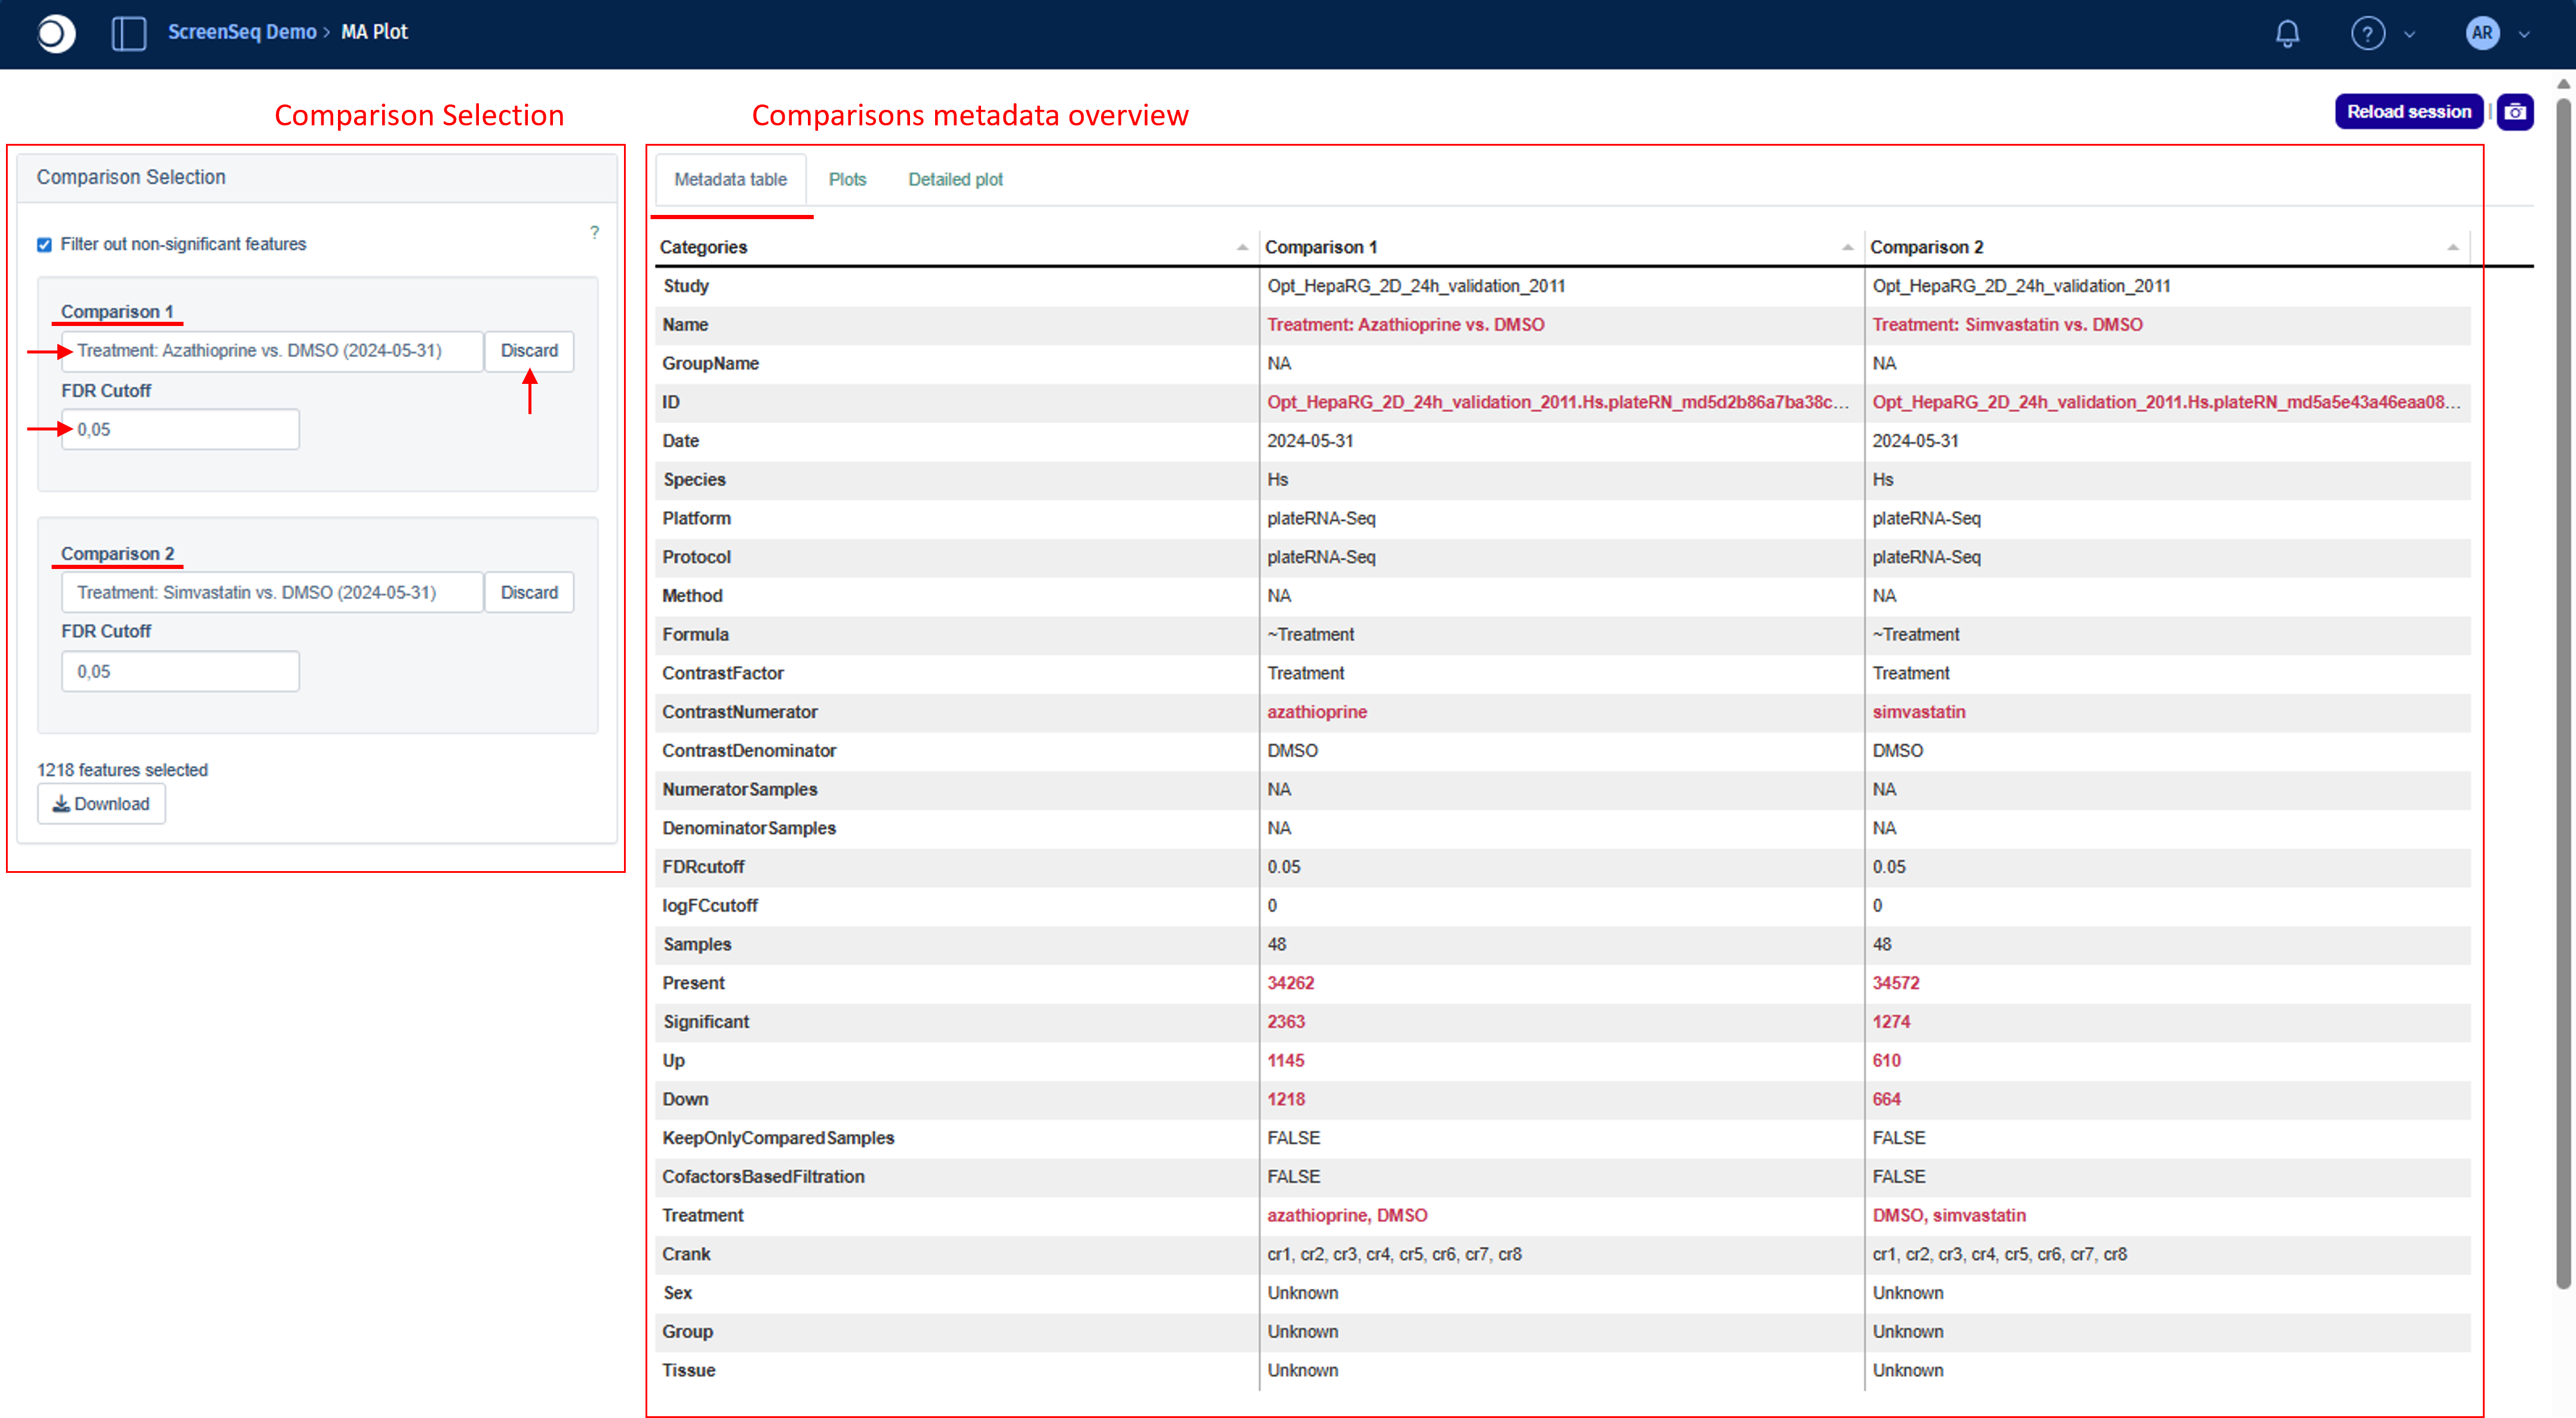Click Up value 610
Image resolution: width=2576 pixels, height=1418 pixels.
(x=1886, y=1061)
